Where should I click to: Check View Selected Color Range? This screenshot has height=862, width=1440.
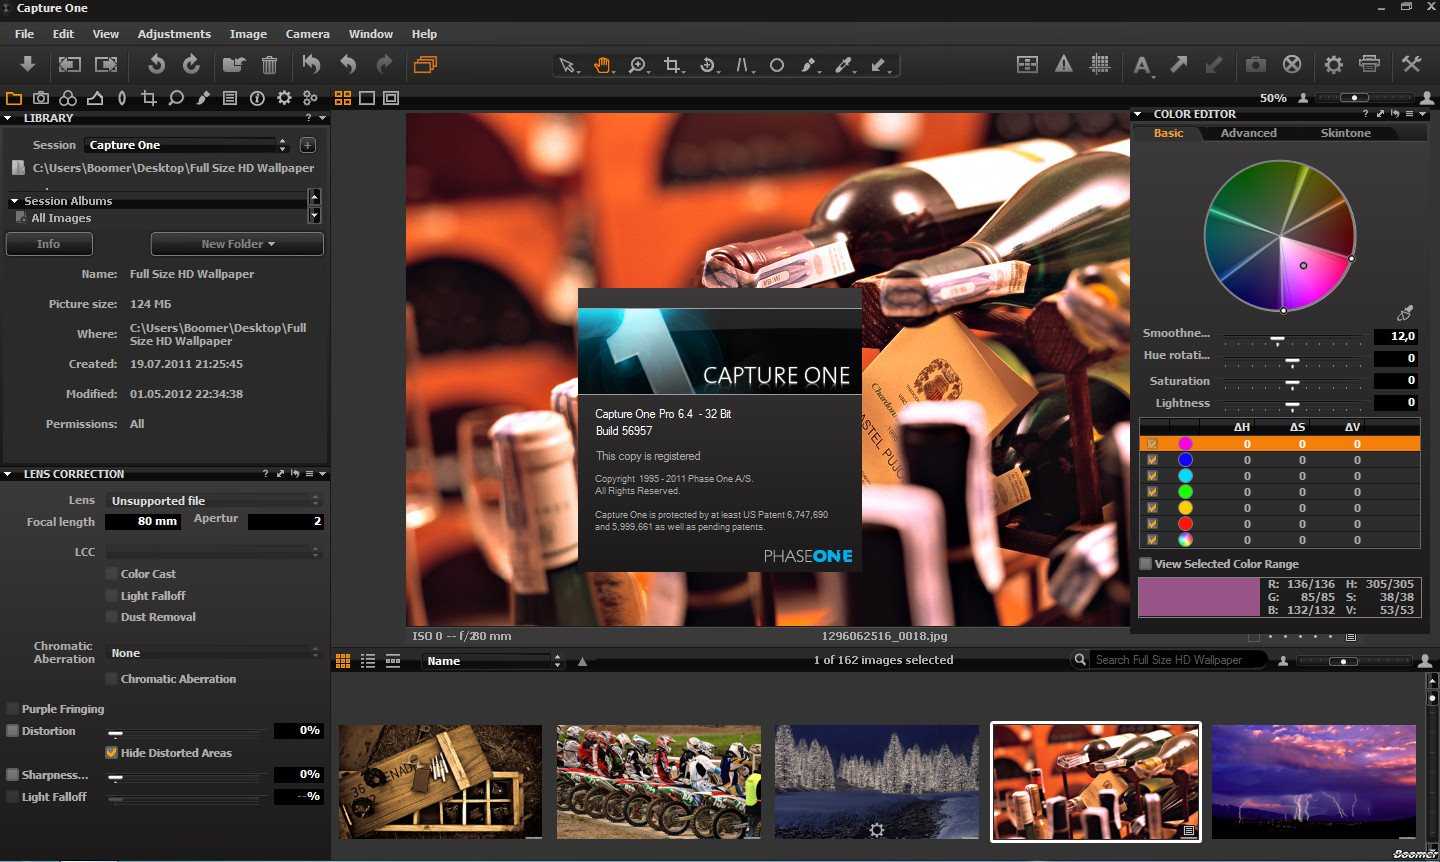point(1146,564)
